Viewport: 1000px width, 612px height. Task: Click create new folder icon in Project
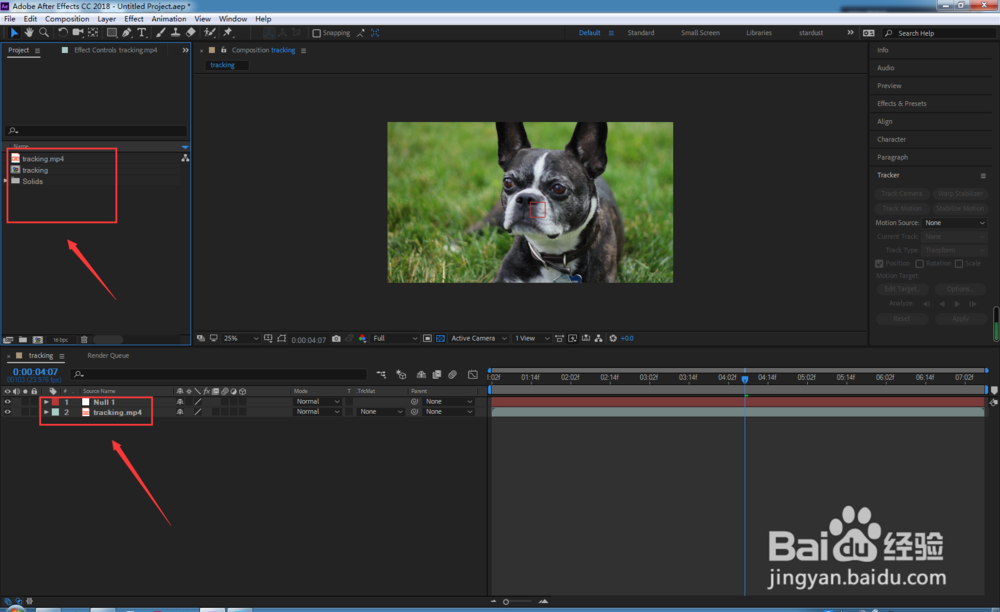pyautogui.click(x=22, y=340)
